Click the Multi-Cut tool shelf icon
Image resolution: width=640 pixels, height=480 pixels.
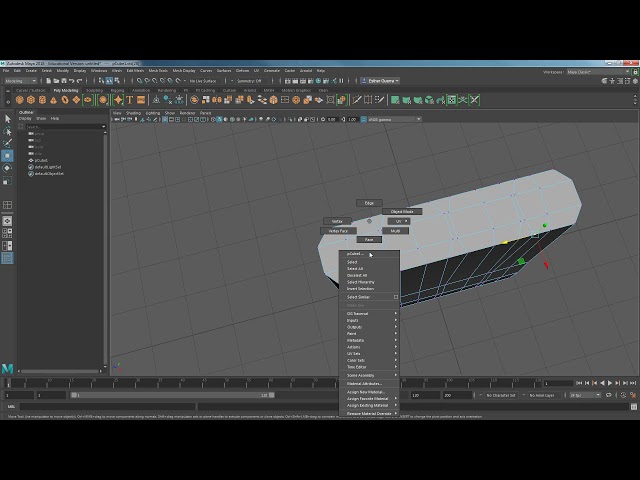click(357, 100)
